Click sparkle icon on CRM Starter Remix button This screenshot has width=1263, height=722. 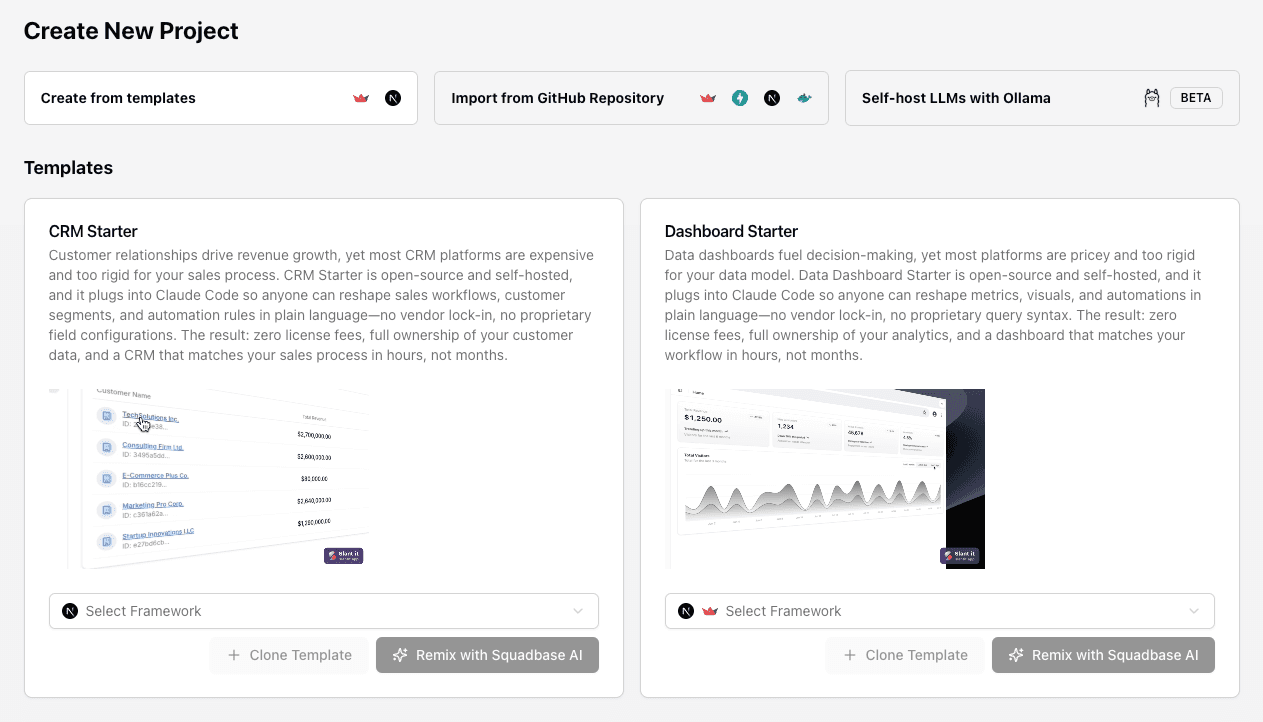tap(400, 655)
